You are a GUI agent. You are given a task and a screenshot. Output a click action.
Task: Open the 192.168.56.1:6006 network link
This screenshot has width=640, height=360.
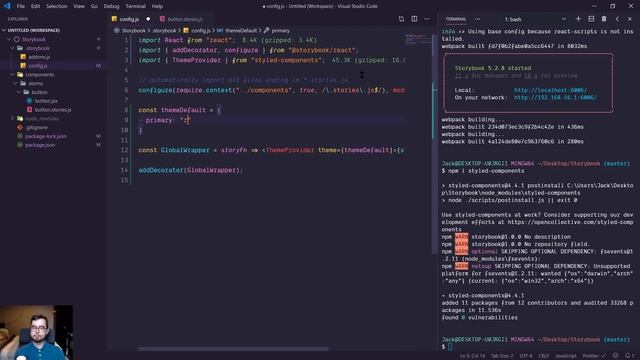[x=555, y=98]
